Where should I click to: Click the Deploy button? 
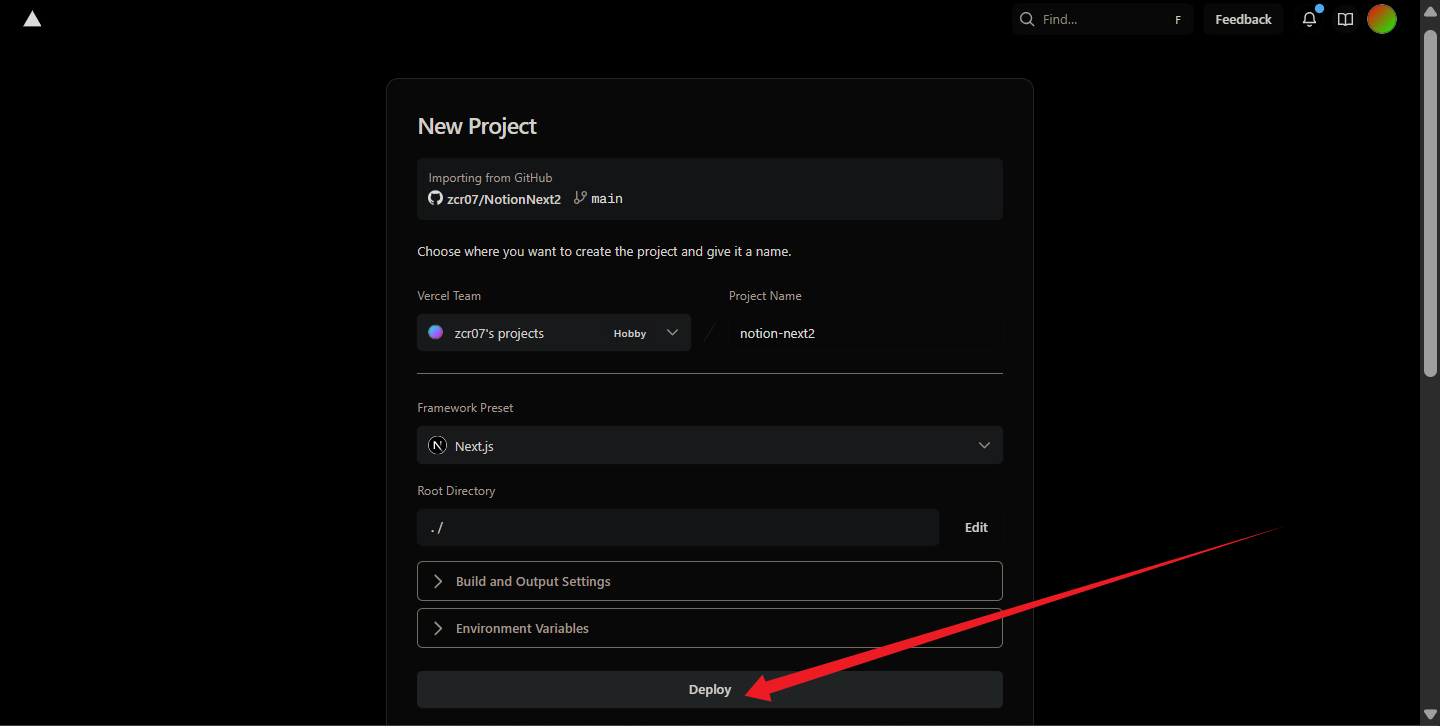point(710,689)
